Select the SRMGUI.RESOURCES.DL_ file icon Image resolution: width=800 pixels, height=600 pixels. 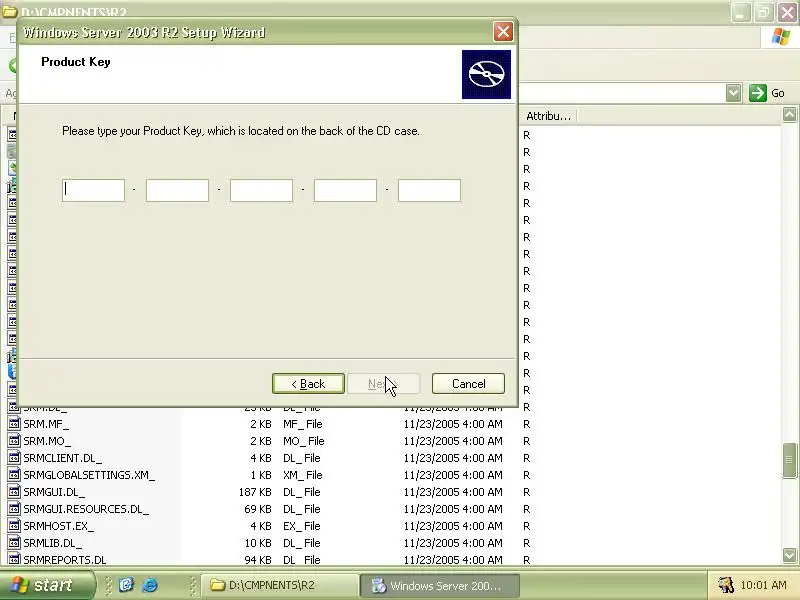pos(14,509)
